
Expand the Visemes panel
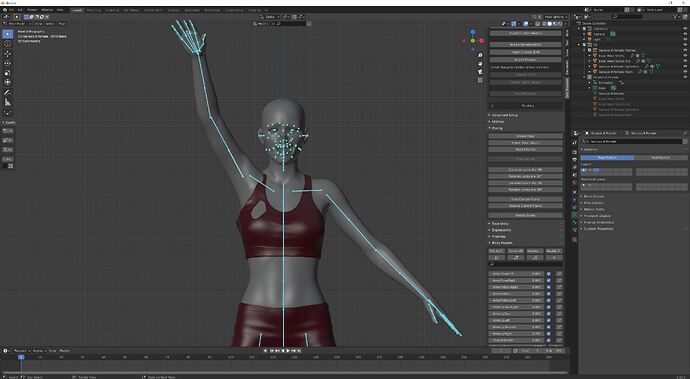pyautogui.click(x=498, y=236)
